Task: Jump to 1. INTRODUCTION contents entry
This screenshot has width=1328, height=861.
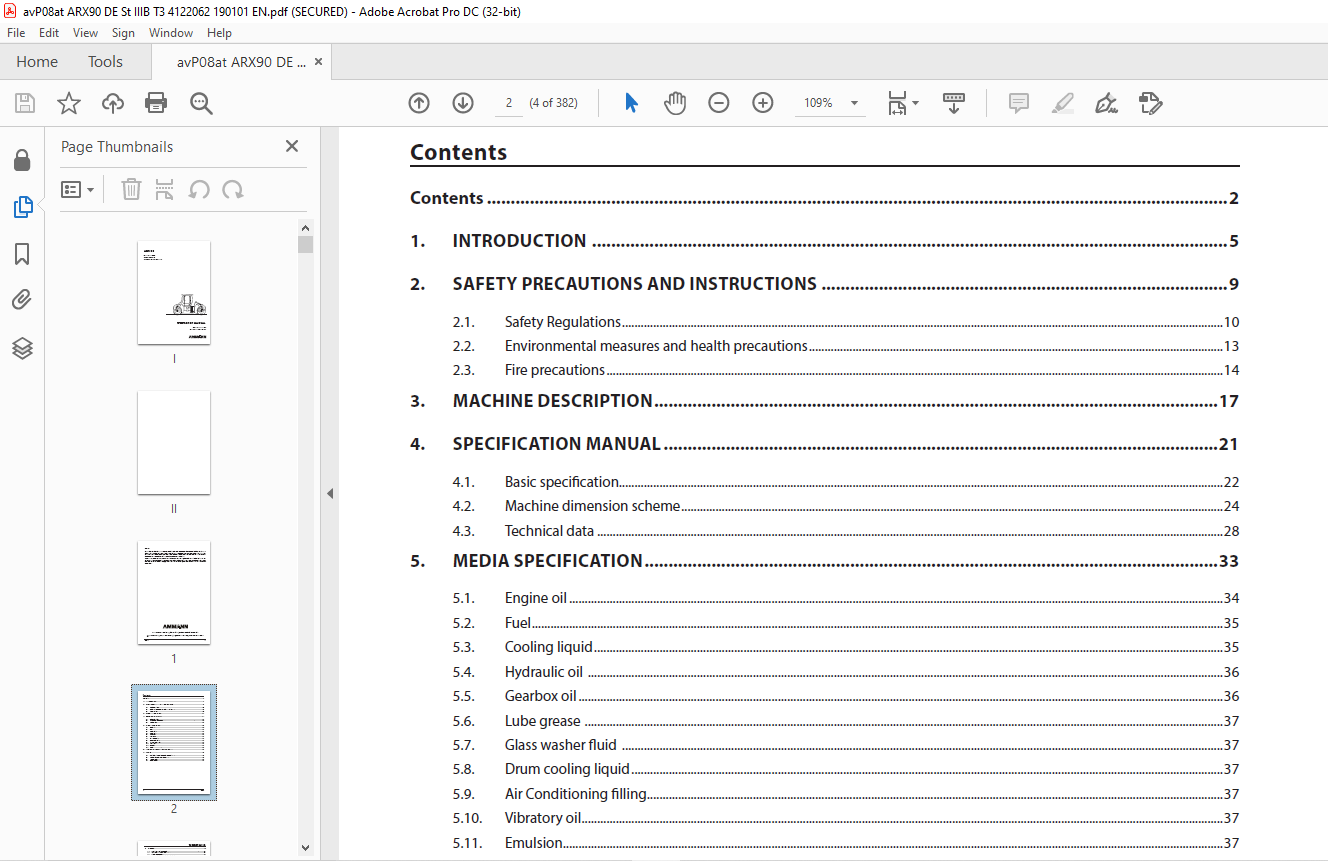Action: 824,241
